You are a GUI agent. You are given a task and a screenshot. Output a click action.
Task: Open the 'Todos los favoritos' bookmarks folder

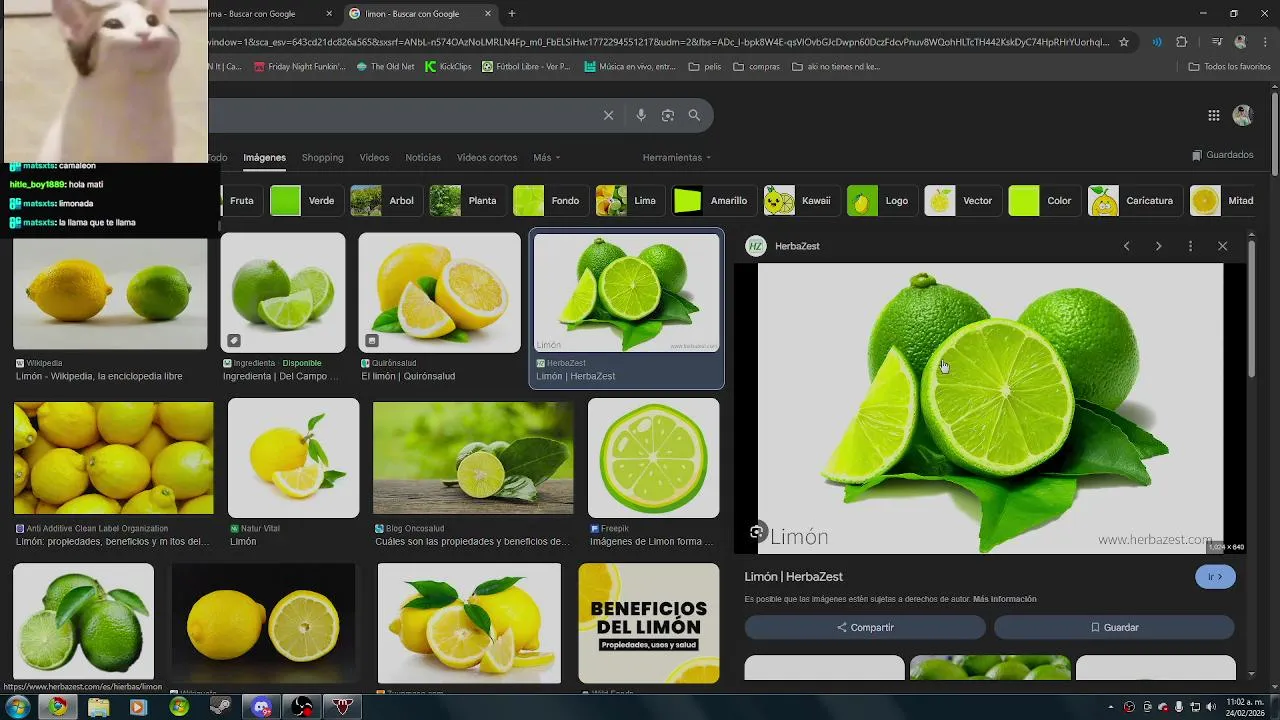click(x=1229, y=67)
